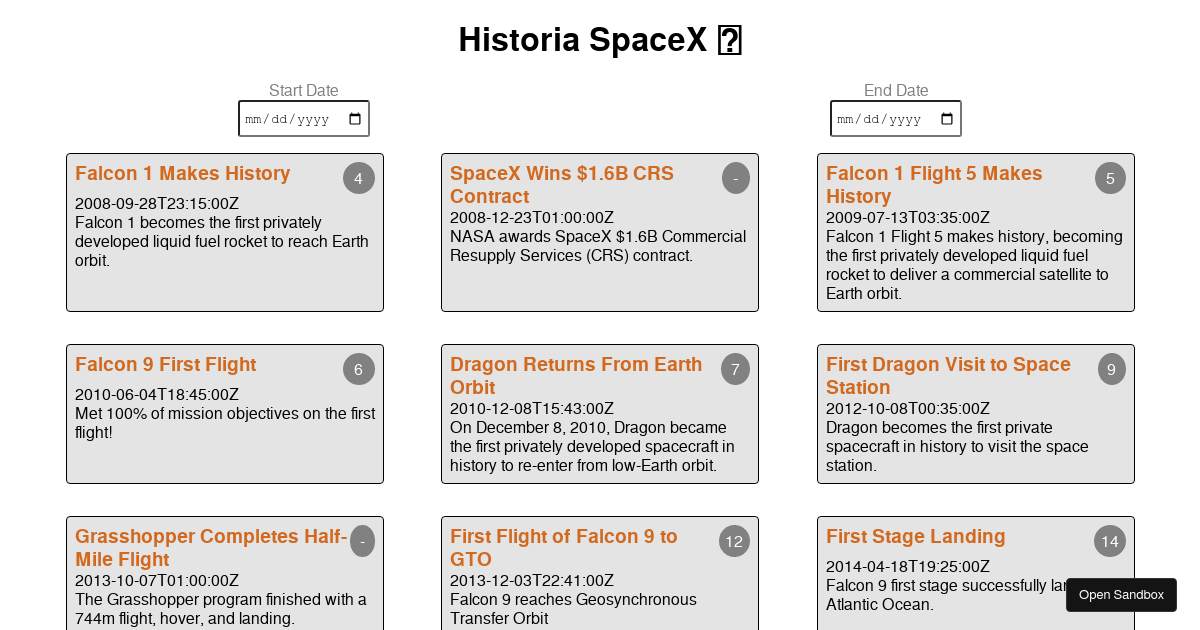The width and height of the screenshot is (1200, 630).
Task: Click the badge showing 14 on First Stage Landing
Action: pyautogui.click(x=1110, y=541)
